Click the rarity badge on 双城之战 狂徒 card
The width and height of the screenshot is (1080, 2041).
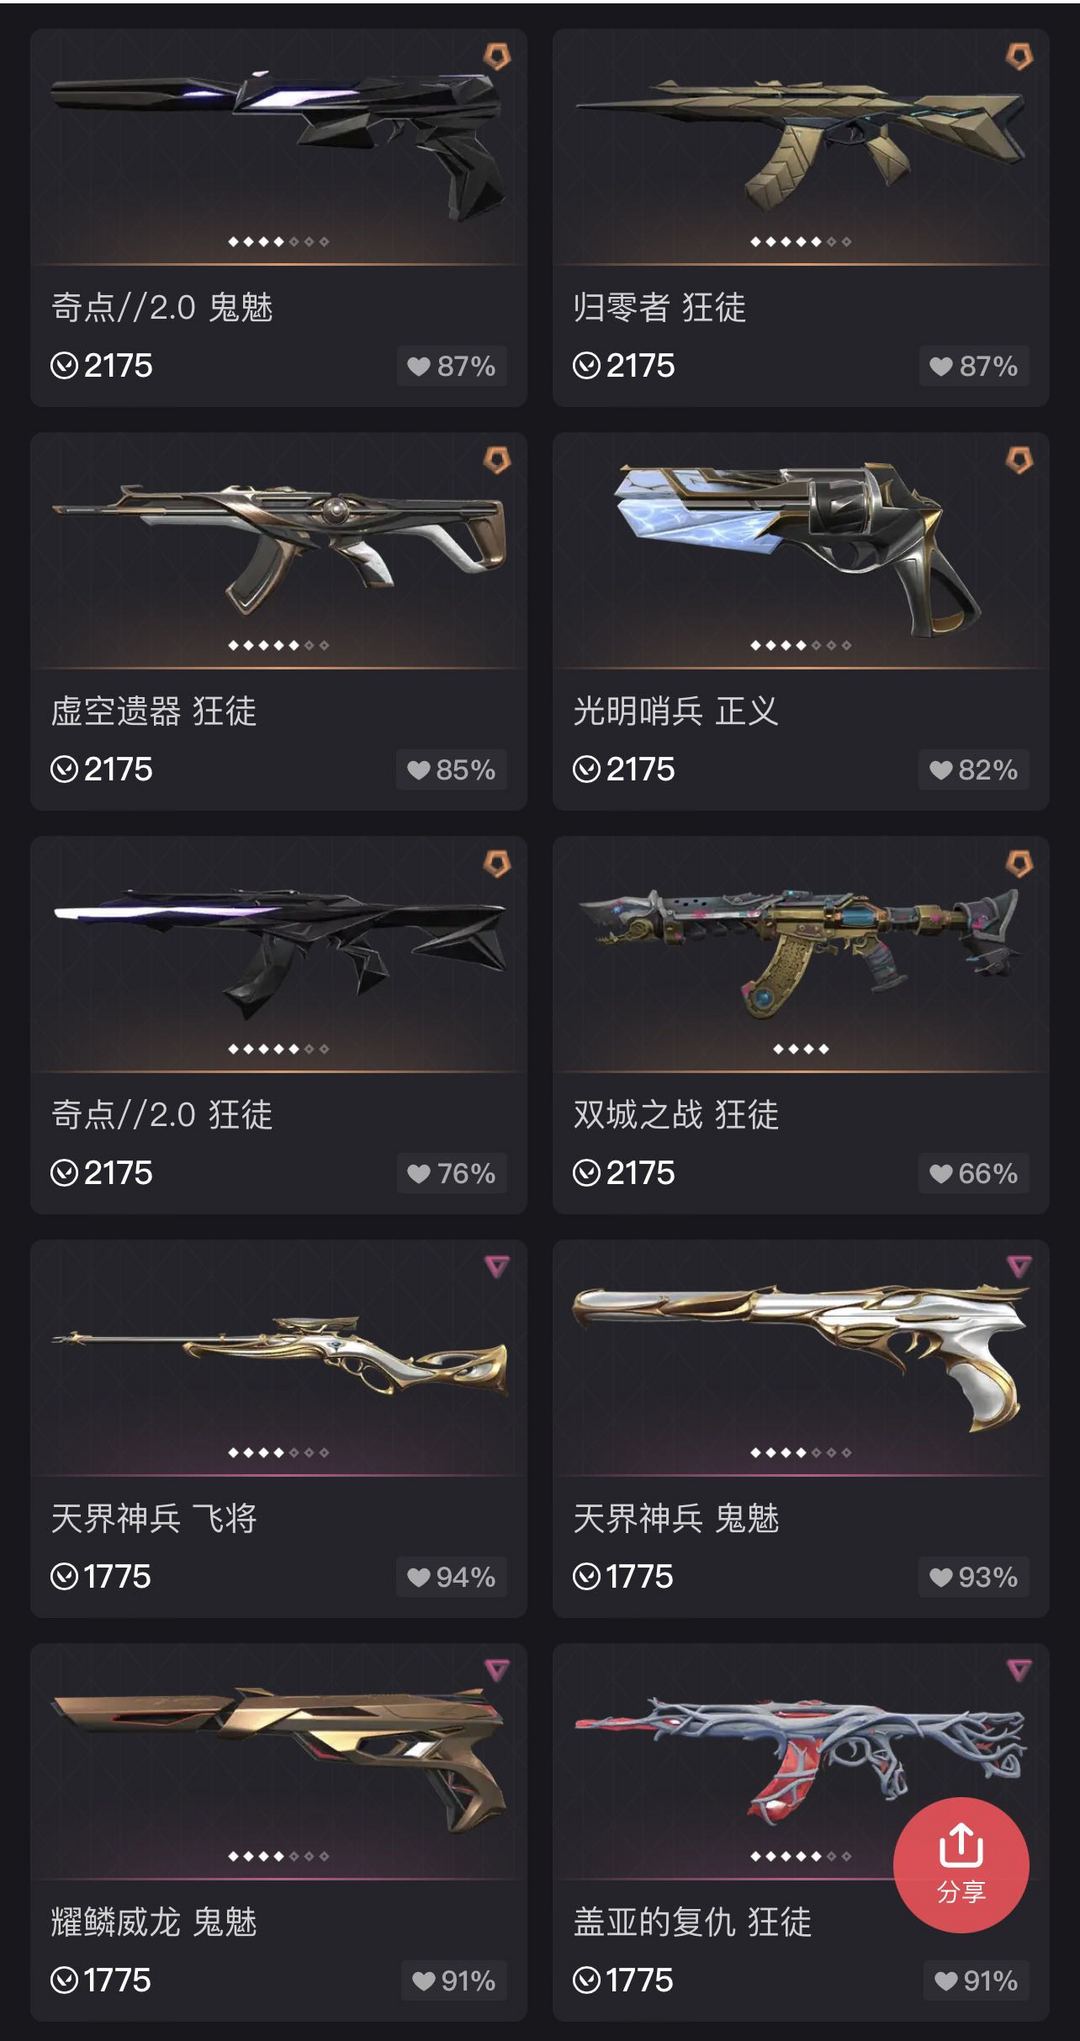tap(1019, 863)
